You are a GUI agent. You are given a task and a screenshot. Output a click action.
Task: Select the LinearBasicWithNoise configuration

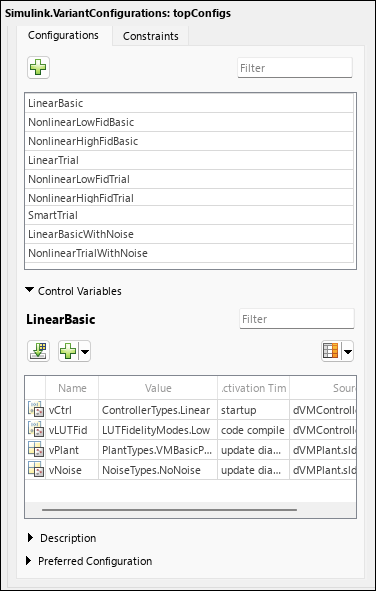point(189,234)
